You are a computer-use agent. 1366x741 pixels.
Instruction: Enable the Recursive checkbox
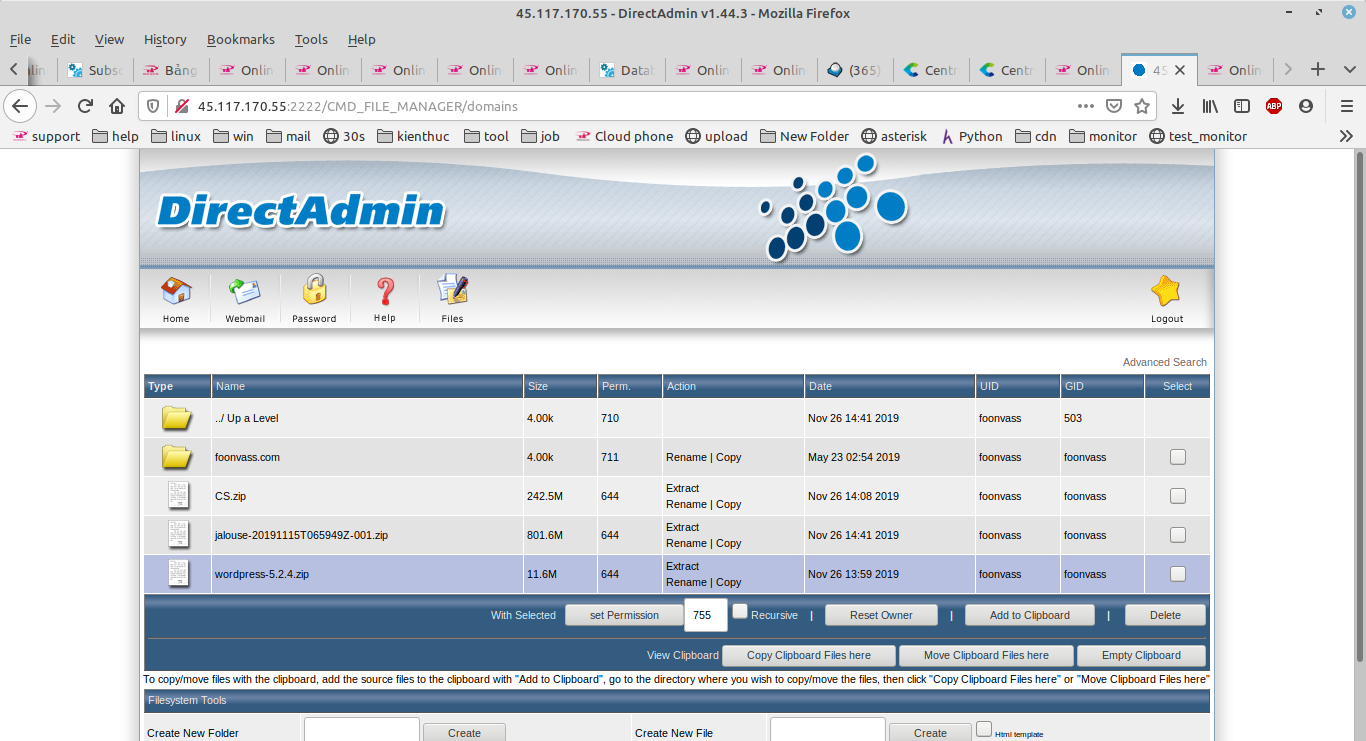pyautogui.click(x=740, y=611)
